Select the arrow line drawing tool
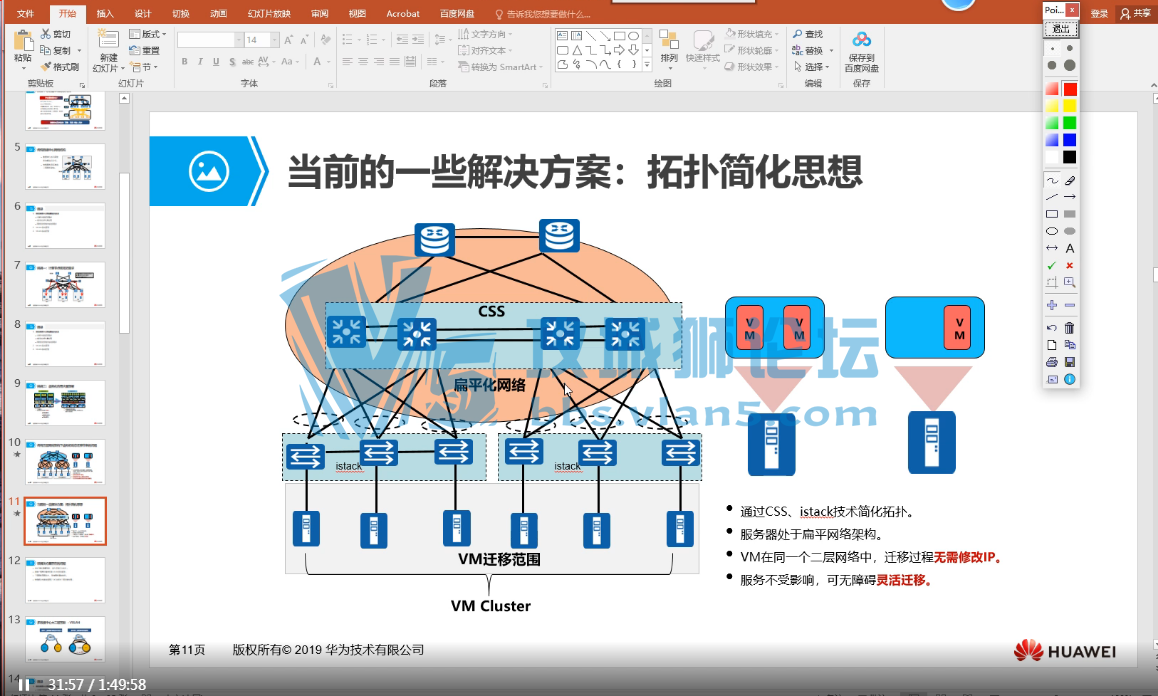 pyautogui.click(x=1069, y=197)
